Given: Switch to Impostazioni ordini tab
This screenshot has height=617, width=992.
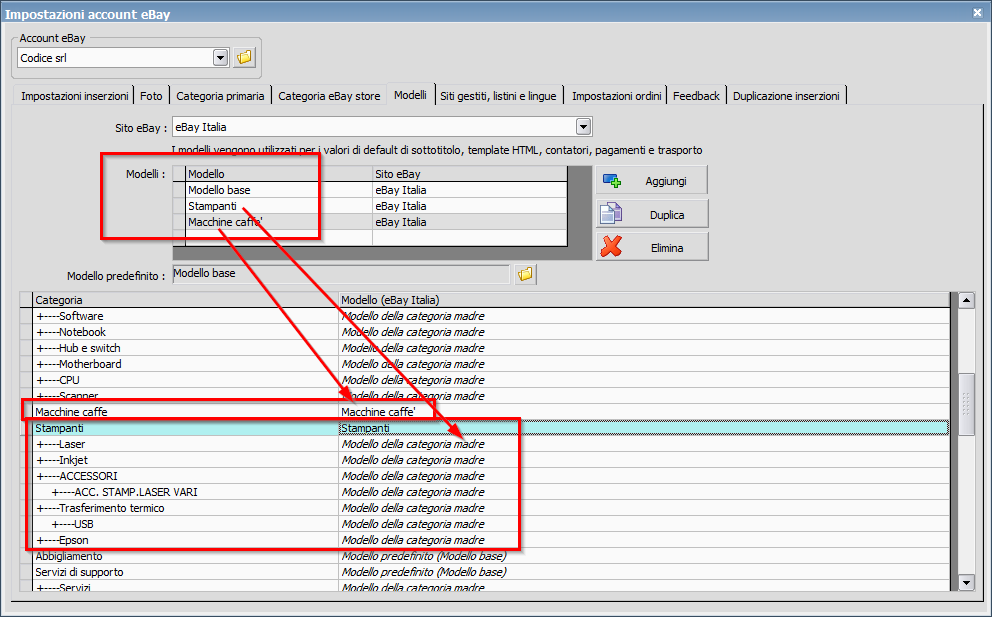Looking at the screenshot, I should [616, 96].
